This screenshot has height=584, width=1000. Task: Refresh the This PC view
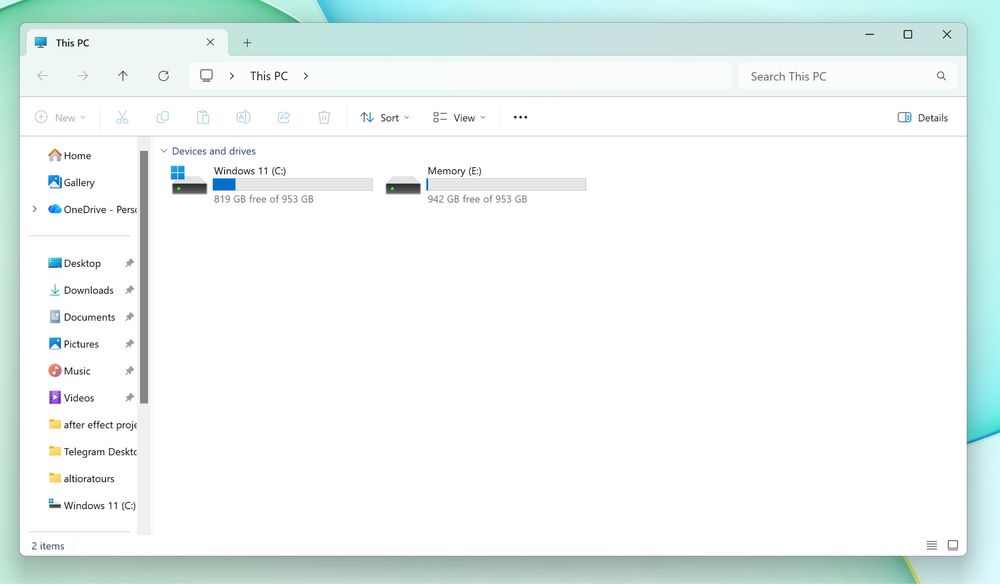click(163, 76)
